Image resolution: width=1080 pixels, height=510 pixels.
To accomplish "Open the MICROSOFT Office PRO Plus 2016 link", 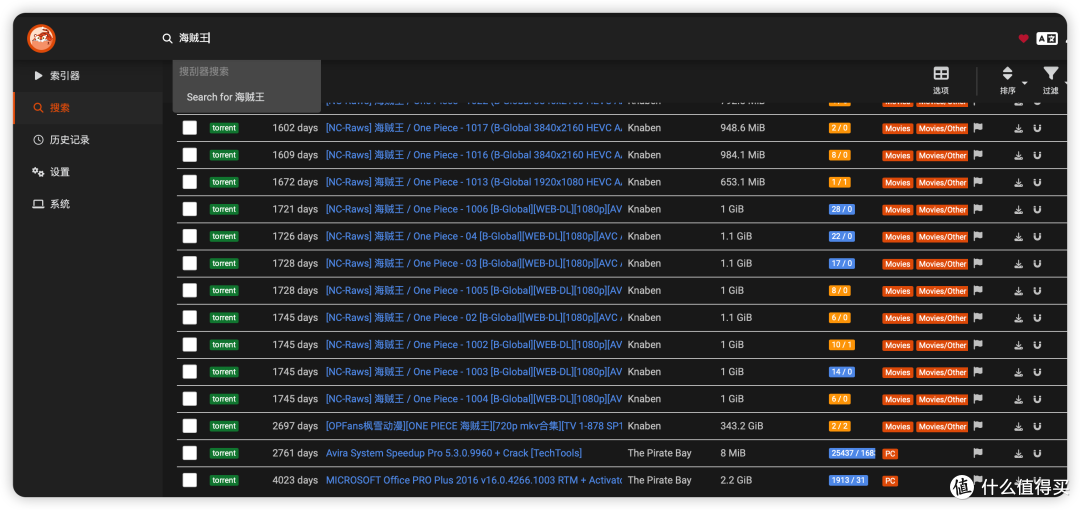I will [474, 480].
